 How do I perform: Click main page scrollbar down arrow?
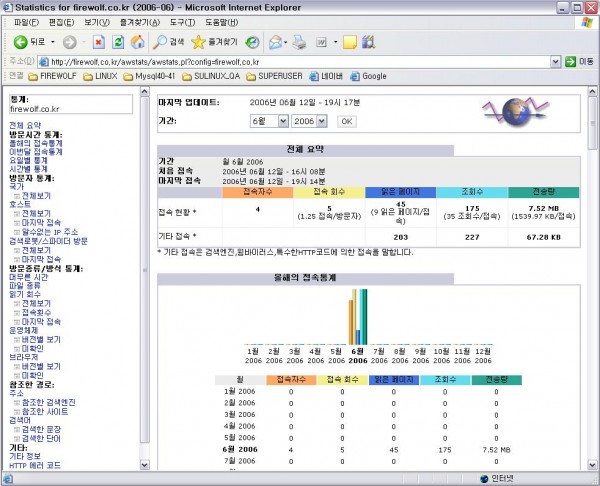click(x=592, y=465)
